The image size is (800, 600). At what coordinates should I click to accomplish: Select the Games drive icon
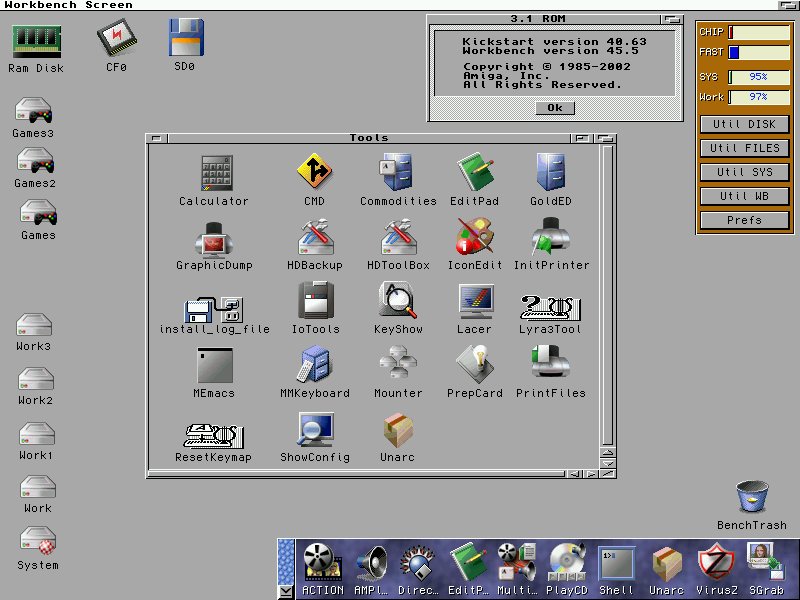click(38, 213)
